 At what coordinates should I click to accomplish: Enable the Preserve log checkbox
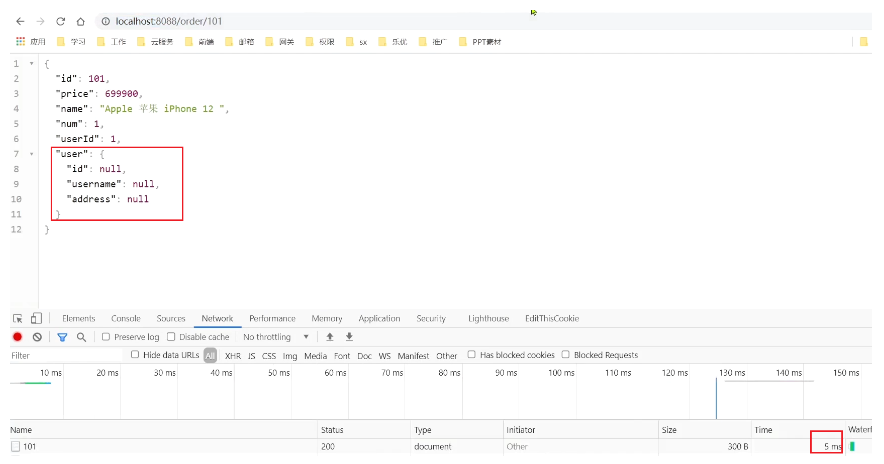pyautogui.click(x=105, y=337)
